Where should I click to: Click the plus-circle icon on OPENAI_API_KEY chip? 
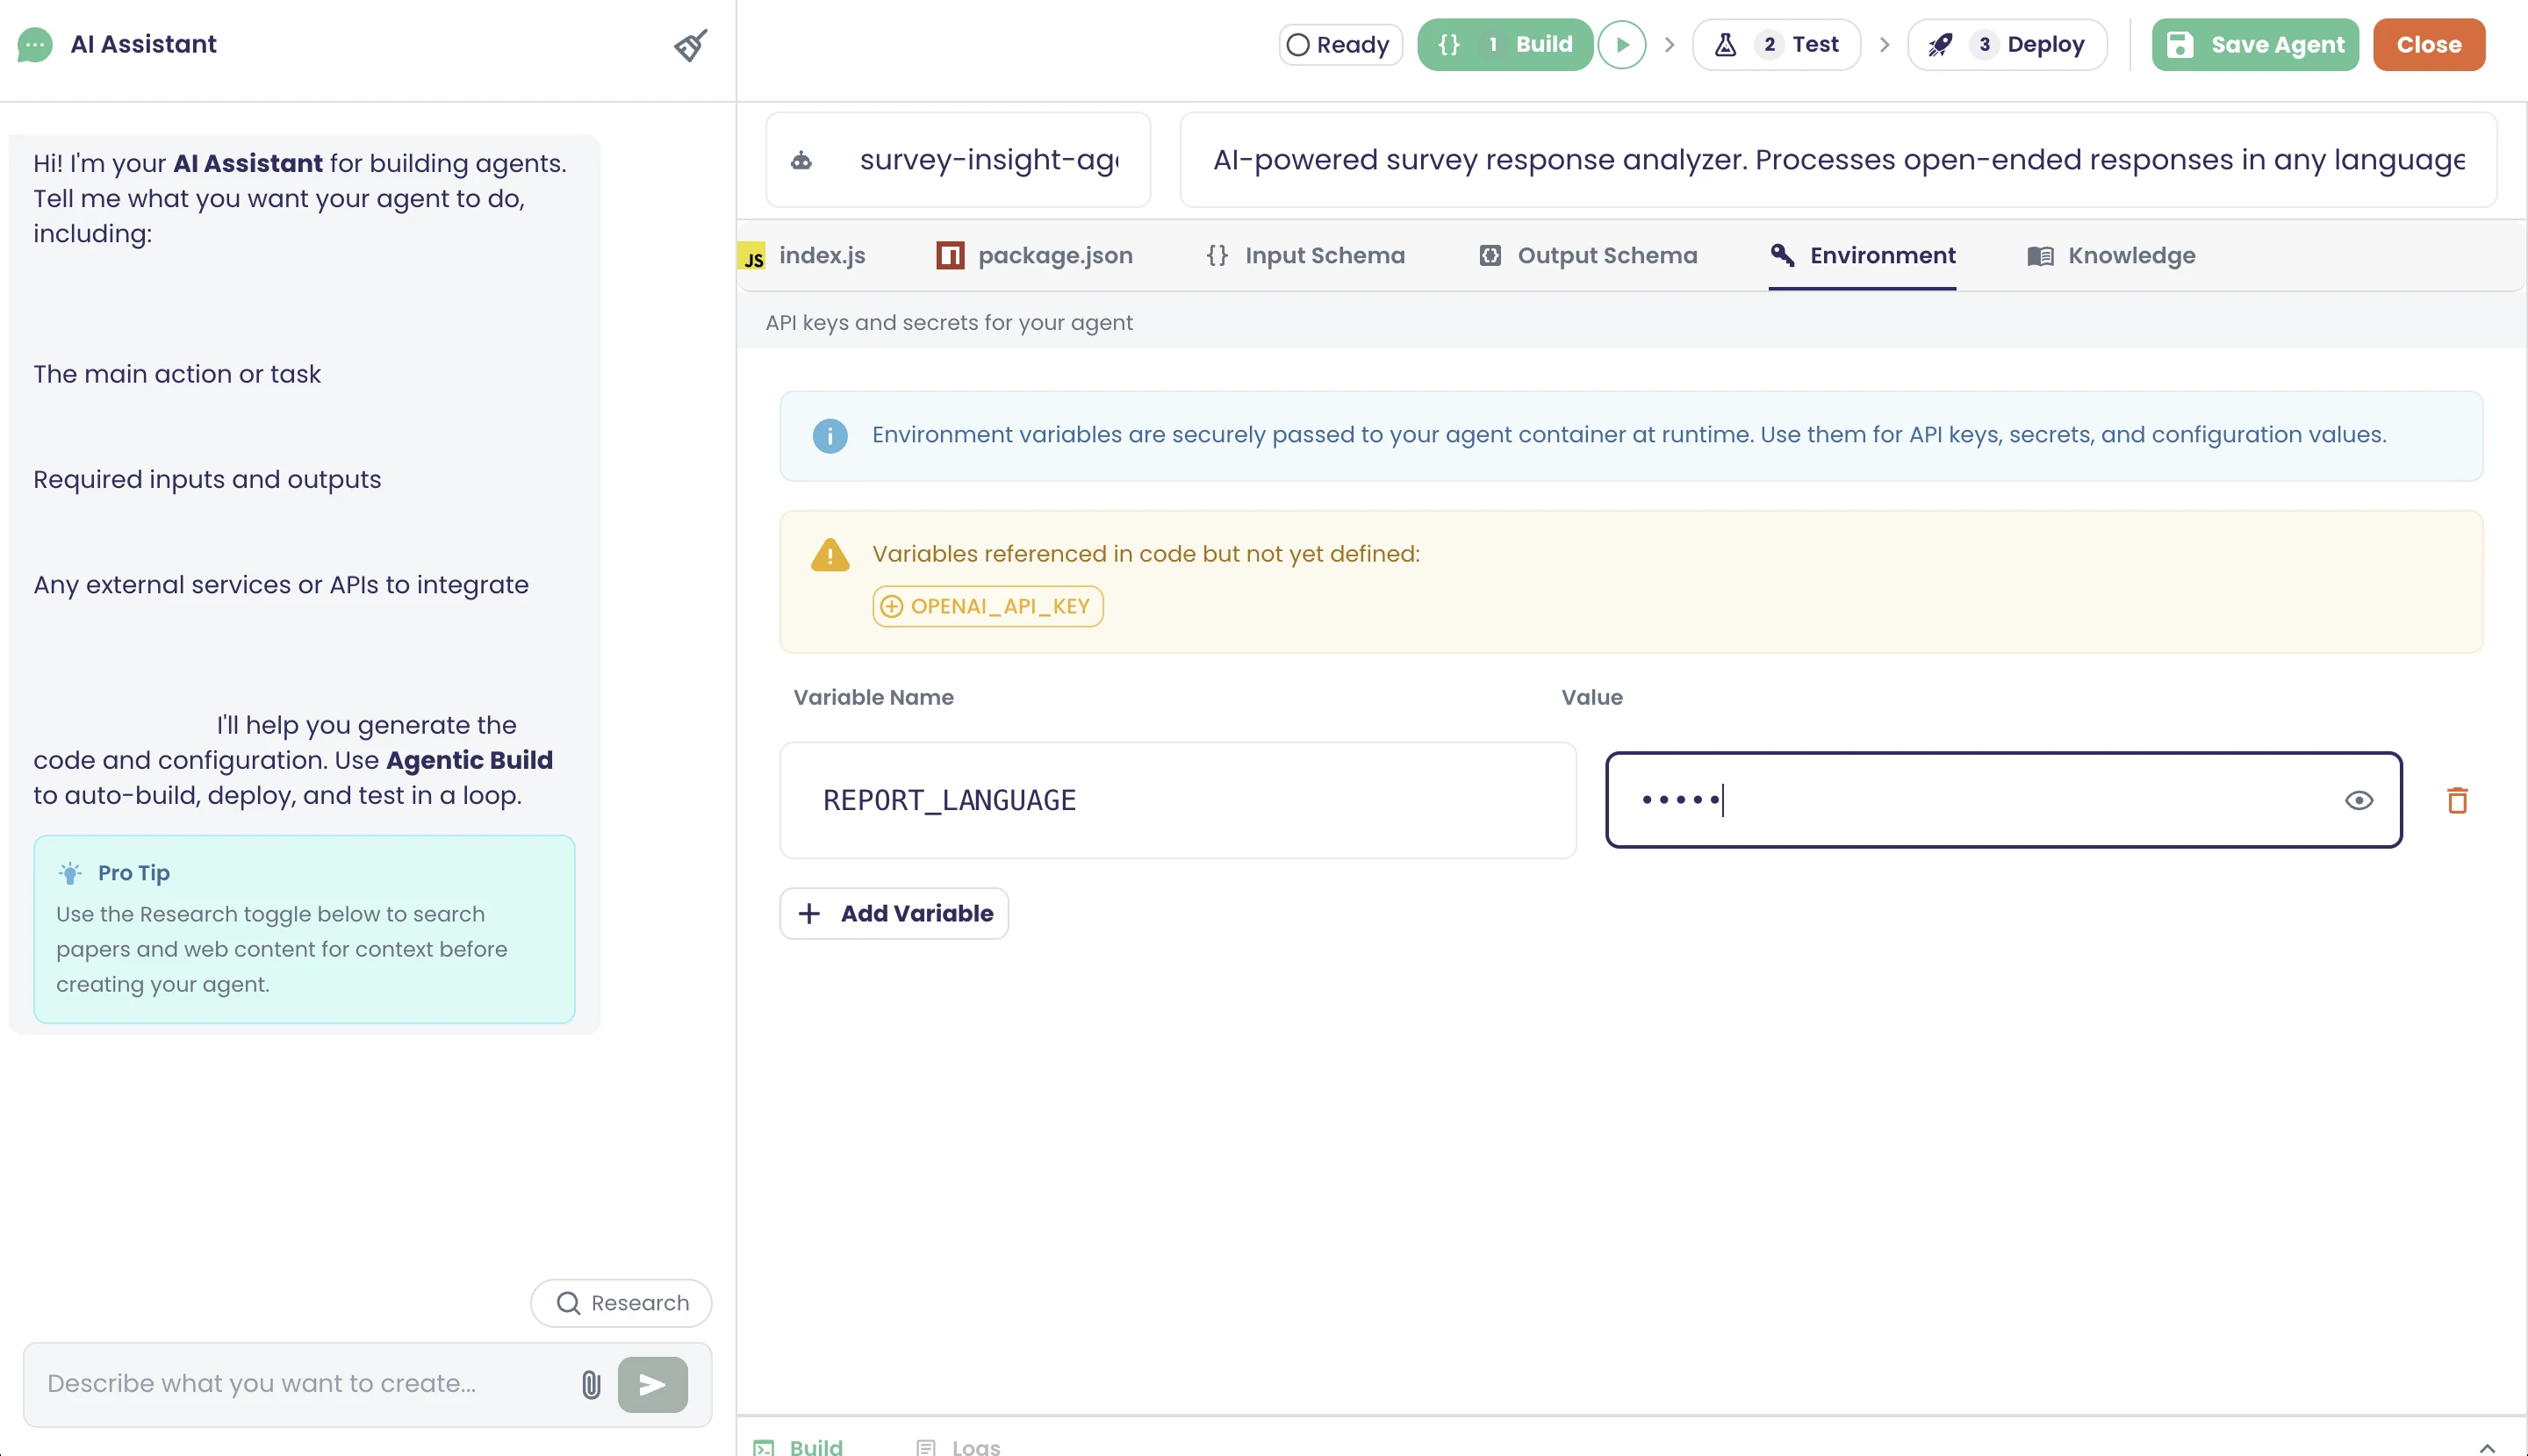tap(891, 606)
